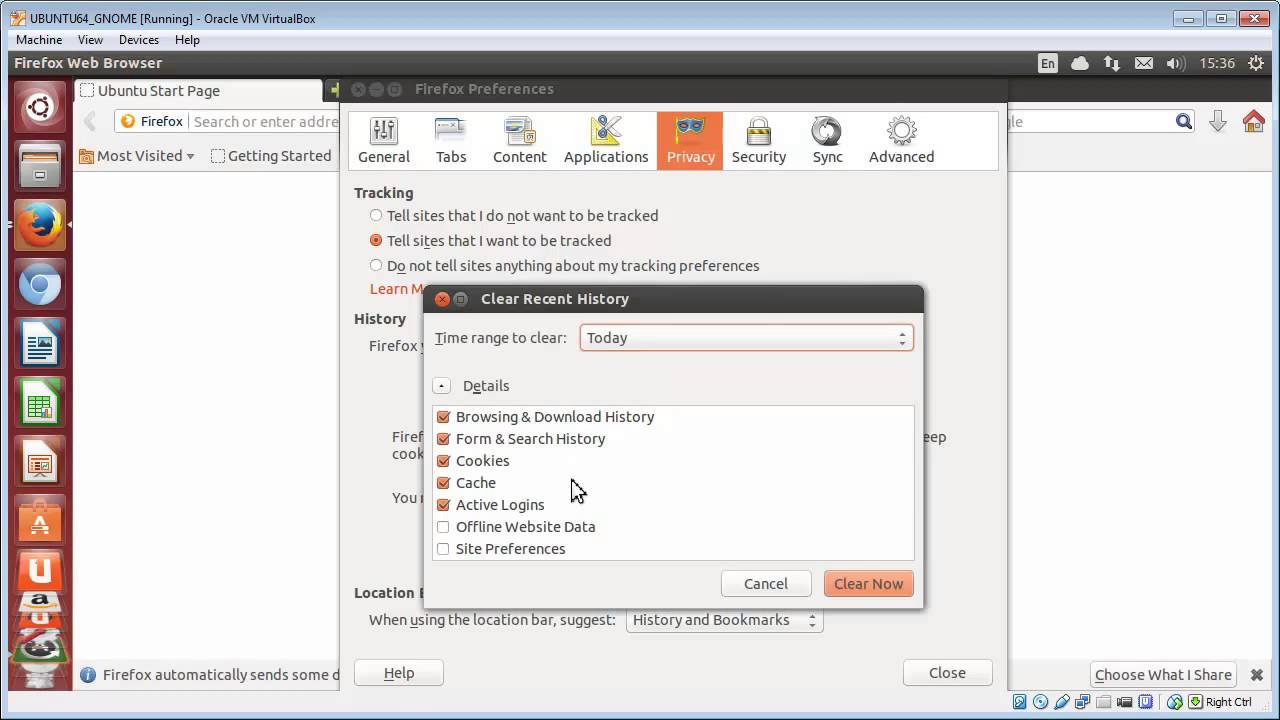Click the Firefox launcher icon in dock

[40, 226]
